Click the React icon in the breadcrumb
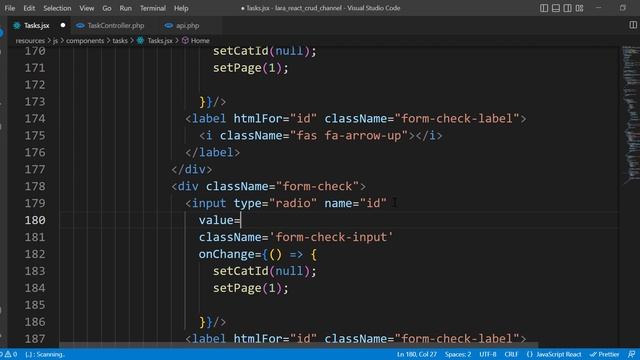This screenshot has width=640, height=360. coord(140,40)
